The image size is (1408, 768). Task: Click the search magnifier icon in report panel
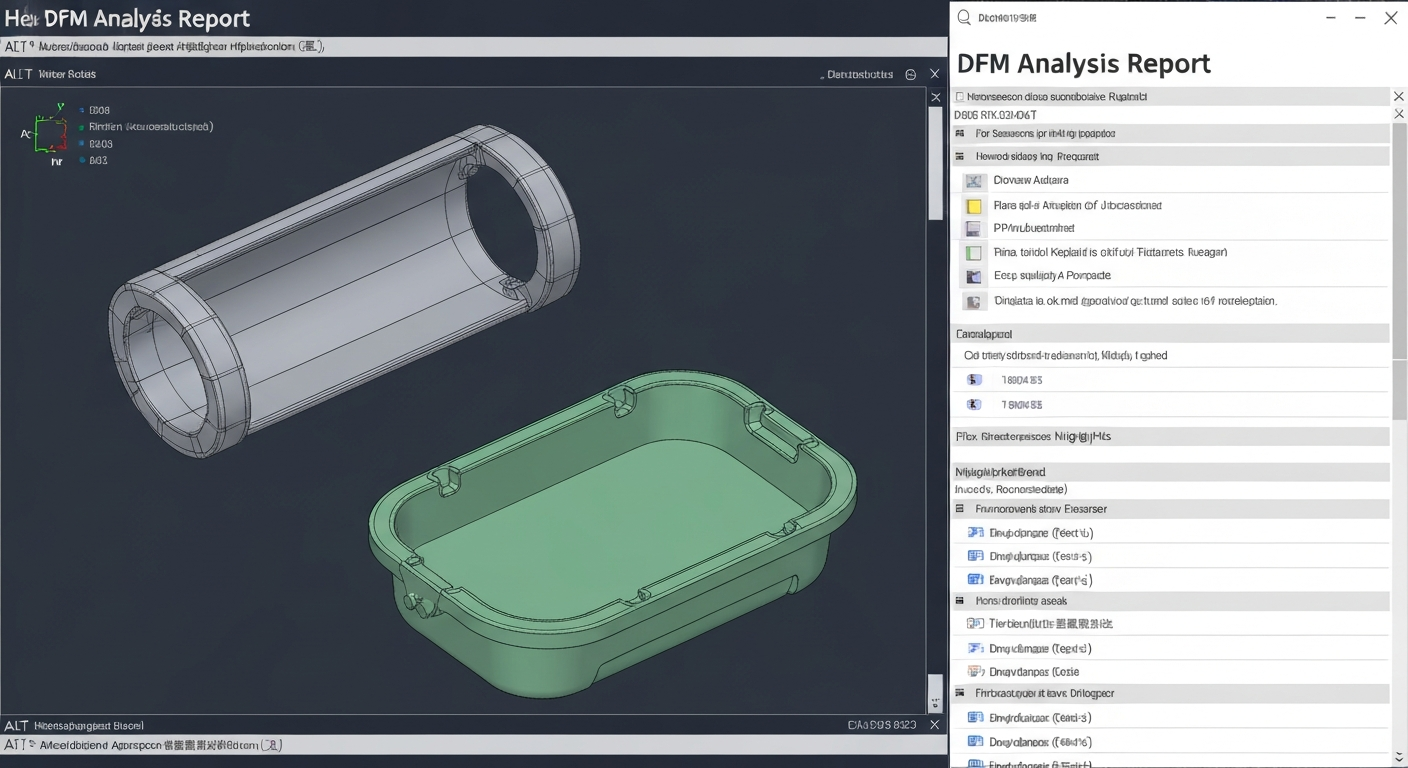tap(964, 18)
